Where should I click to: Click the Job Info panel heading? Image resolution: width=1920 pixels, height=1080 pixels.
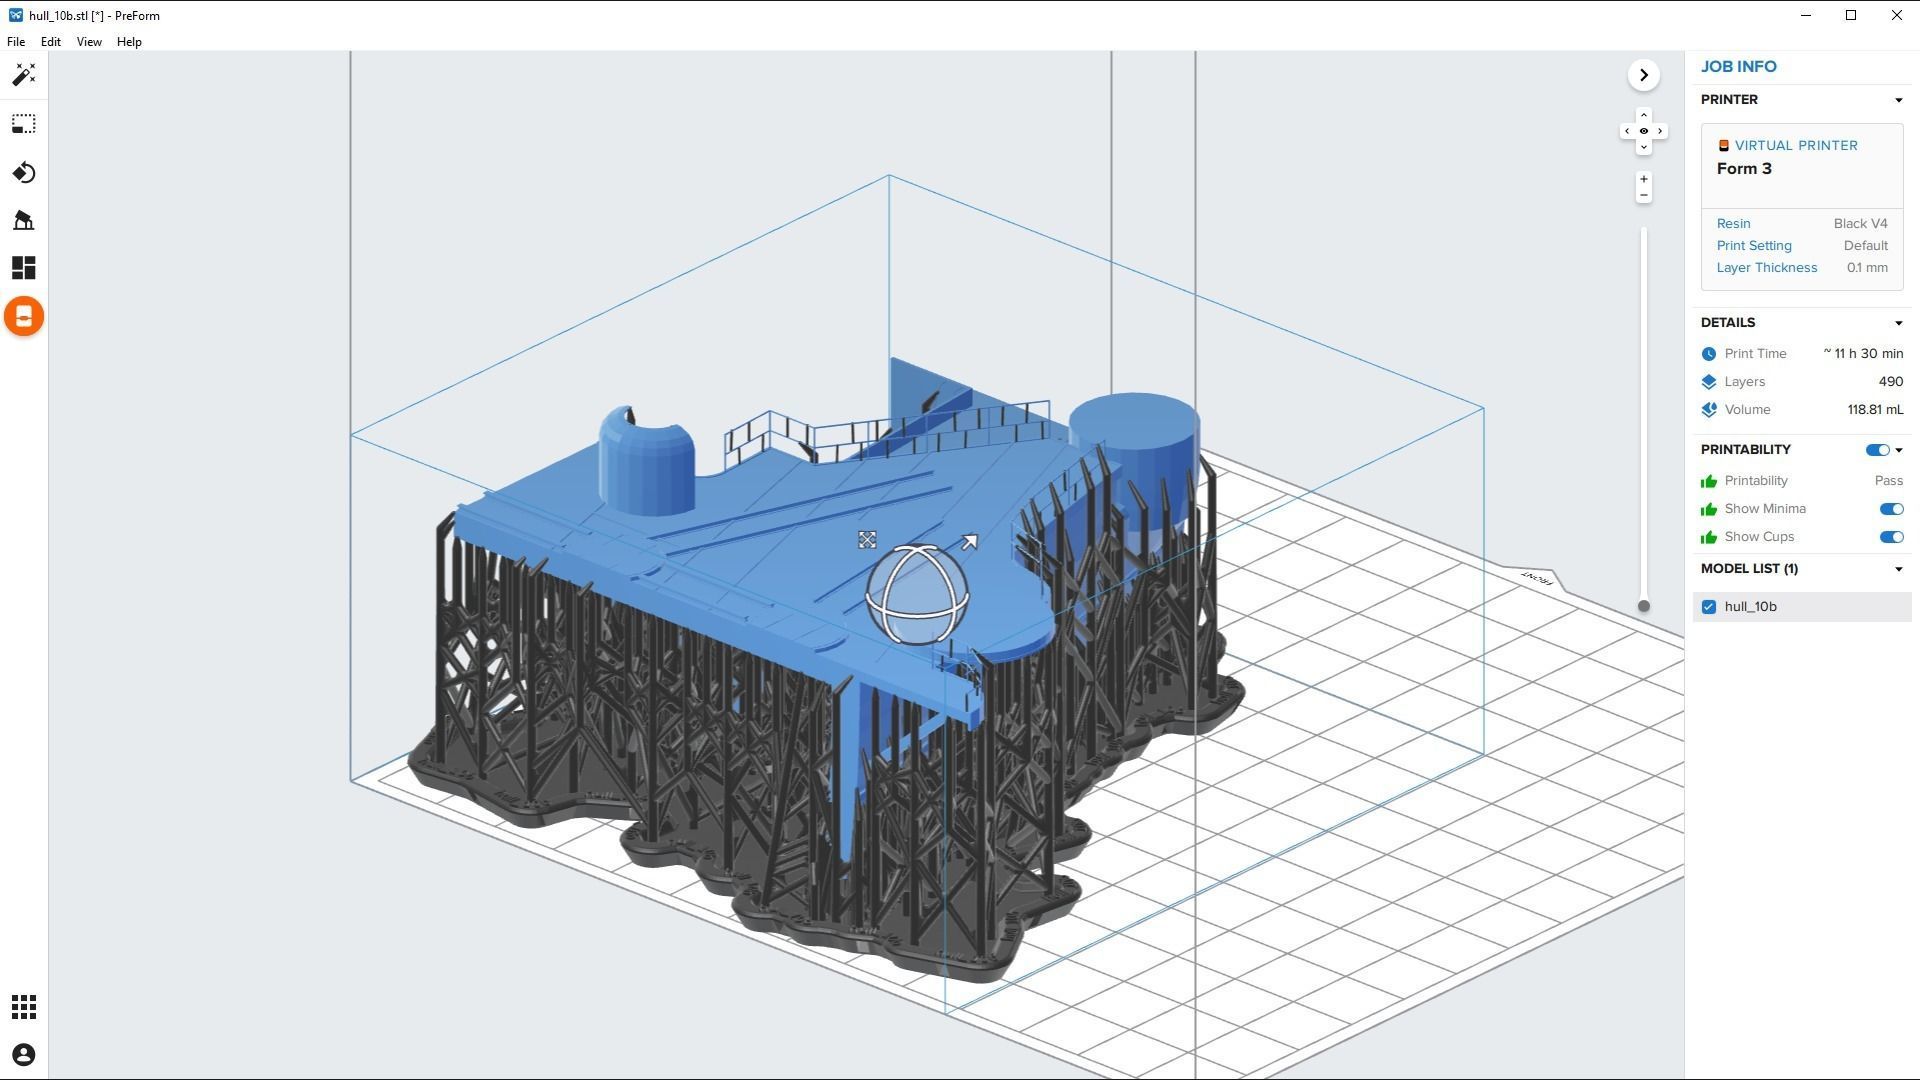pyautogui.click(x=1738, y=67)
